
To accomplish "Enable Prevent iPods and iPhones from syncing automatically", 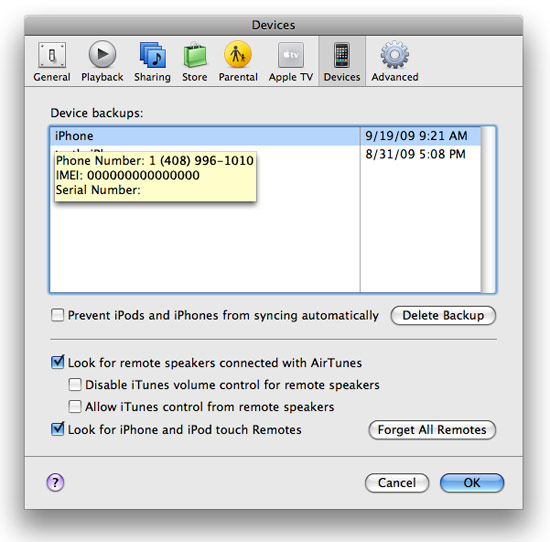I will (x=58, y=315).
